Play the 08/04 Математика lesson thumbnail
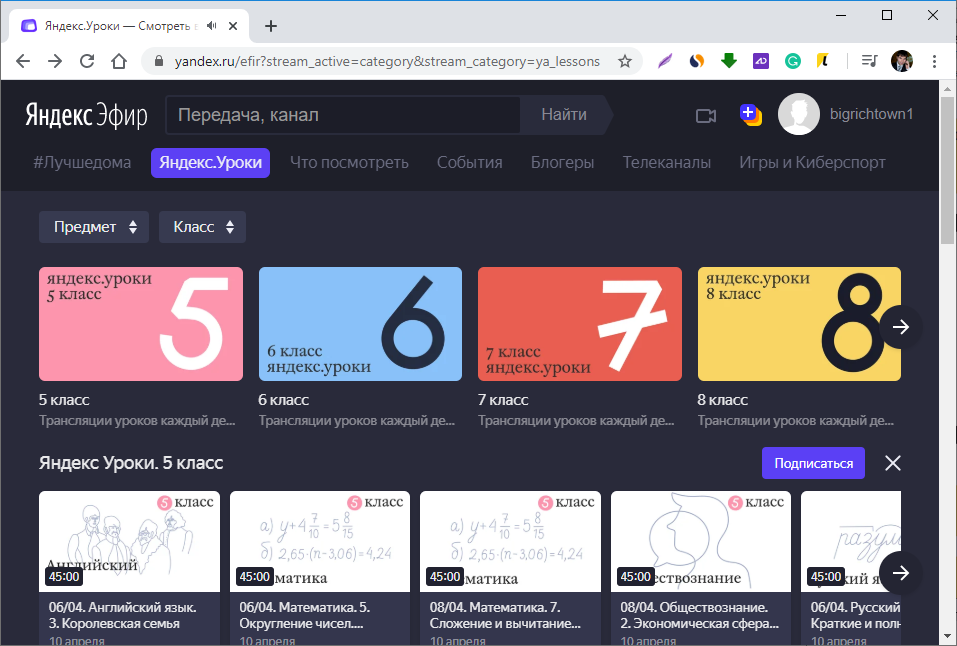Image resolution: width=957 pixels, height=646 pixels. point(510,542)
